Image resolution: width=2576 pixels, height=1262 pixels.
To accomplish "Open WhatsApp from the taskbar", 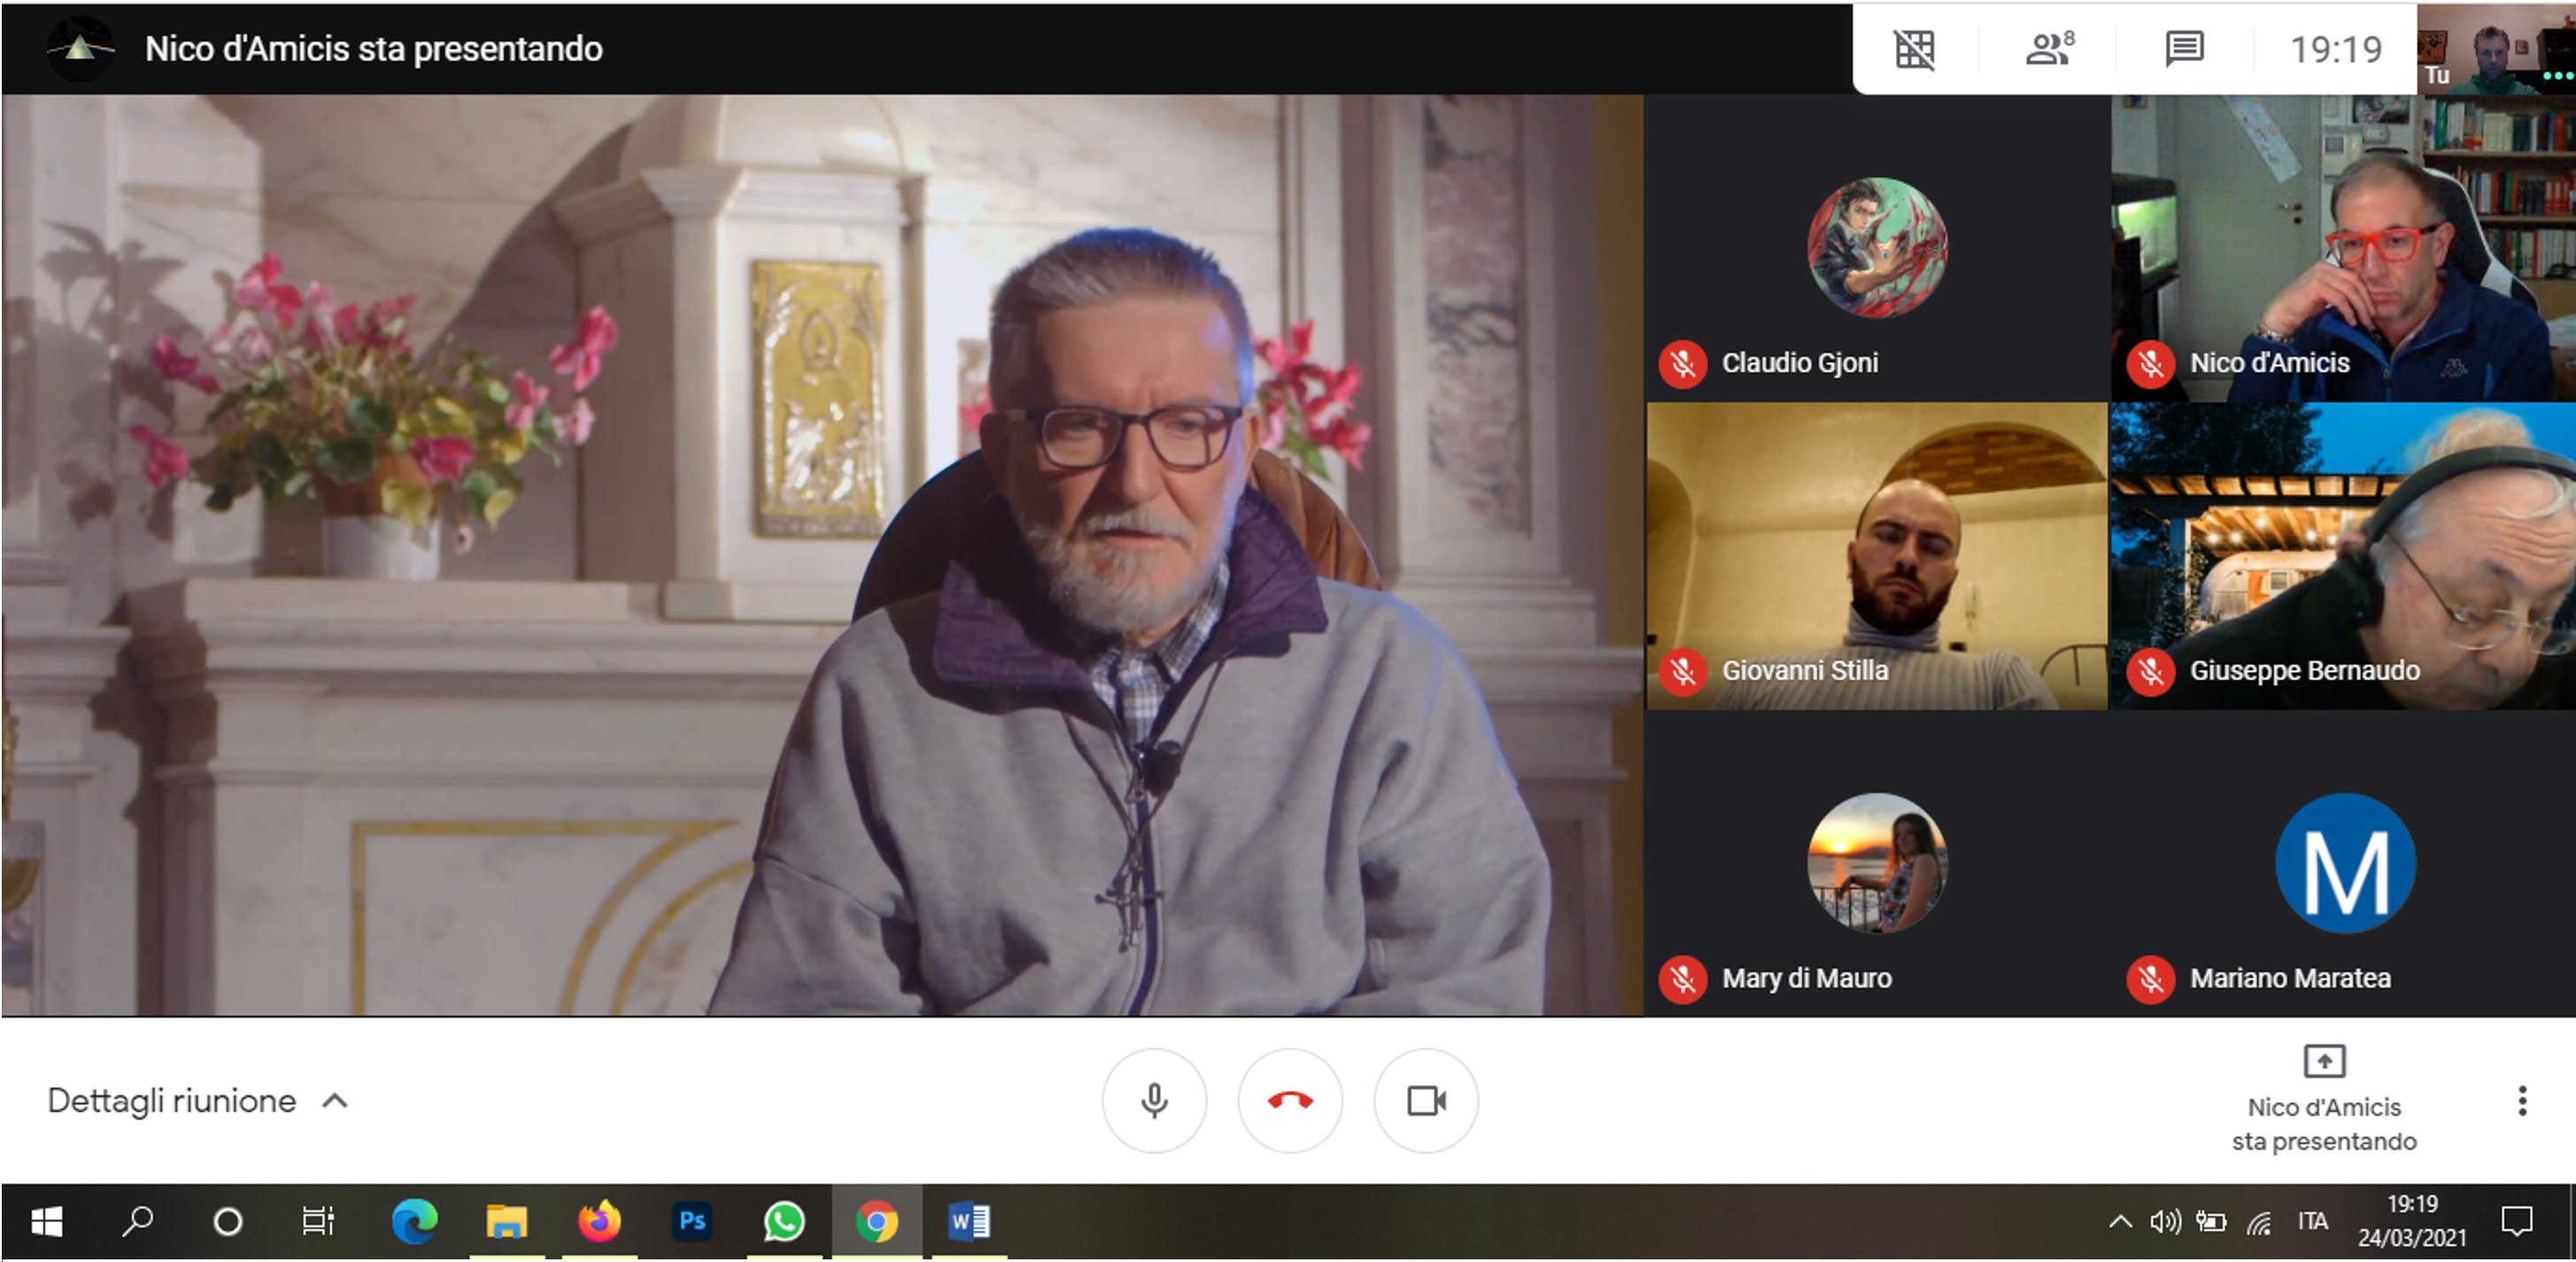I will click(784, 1221).
